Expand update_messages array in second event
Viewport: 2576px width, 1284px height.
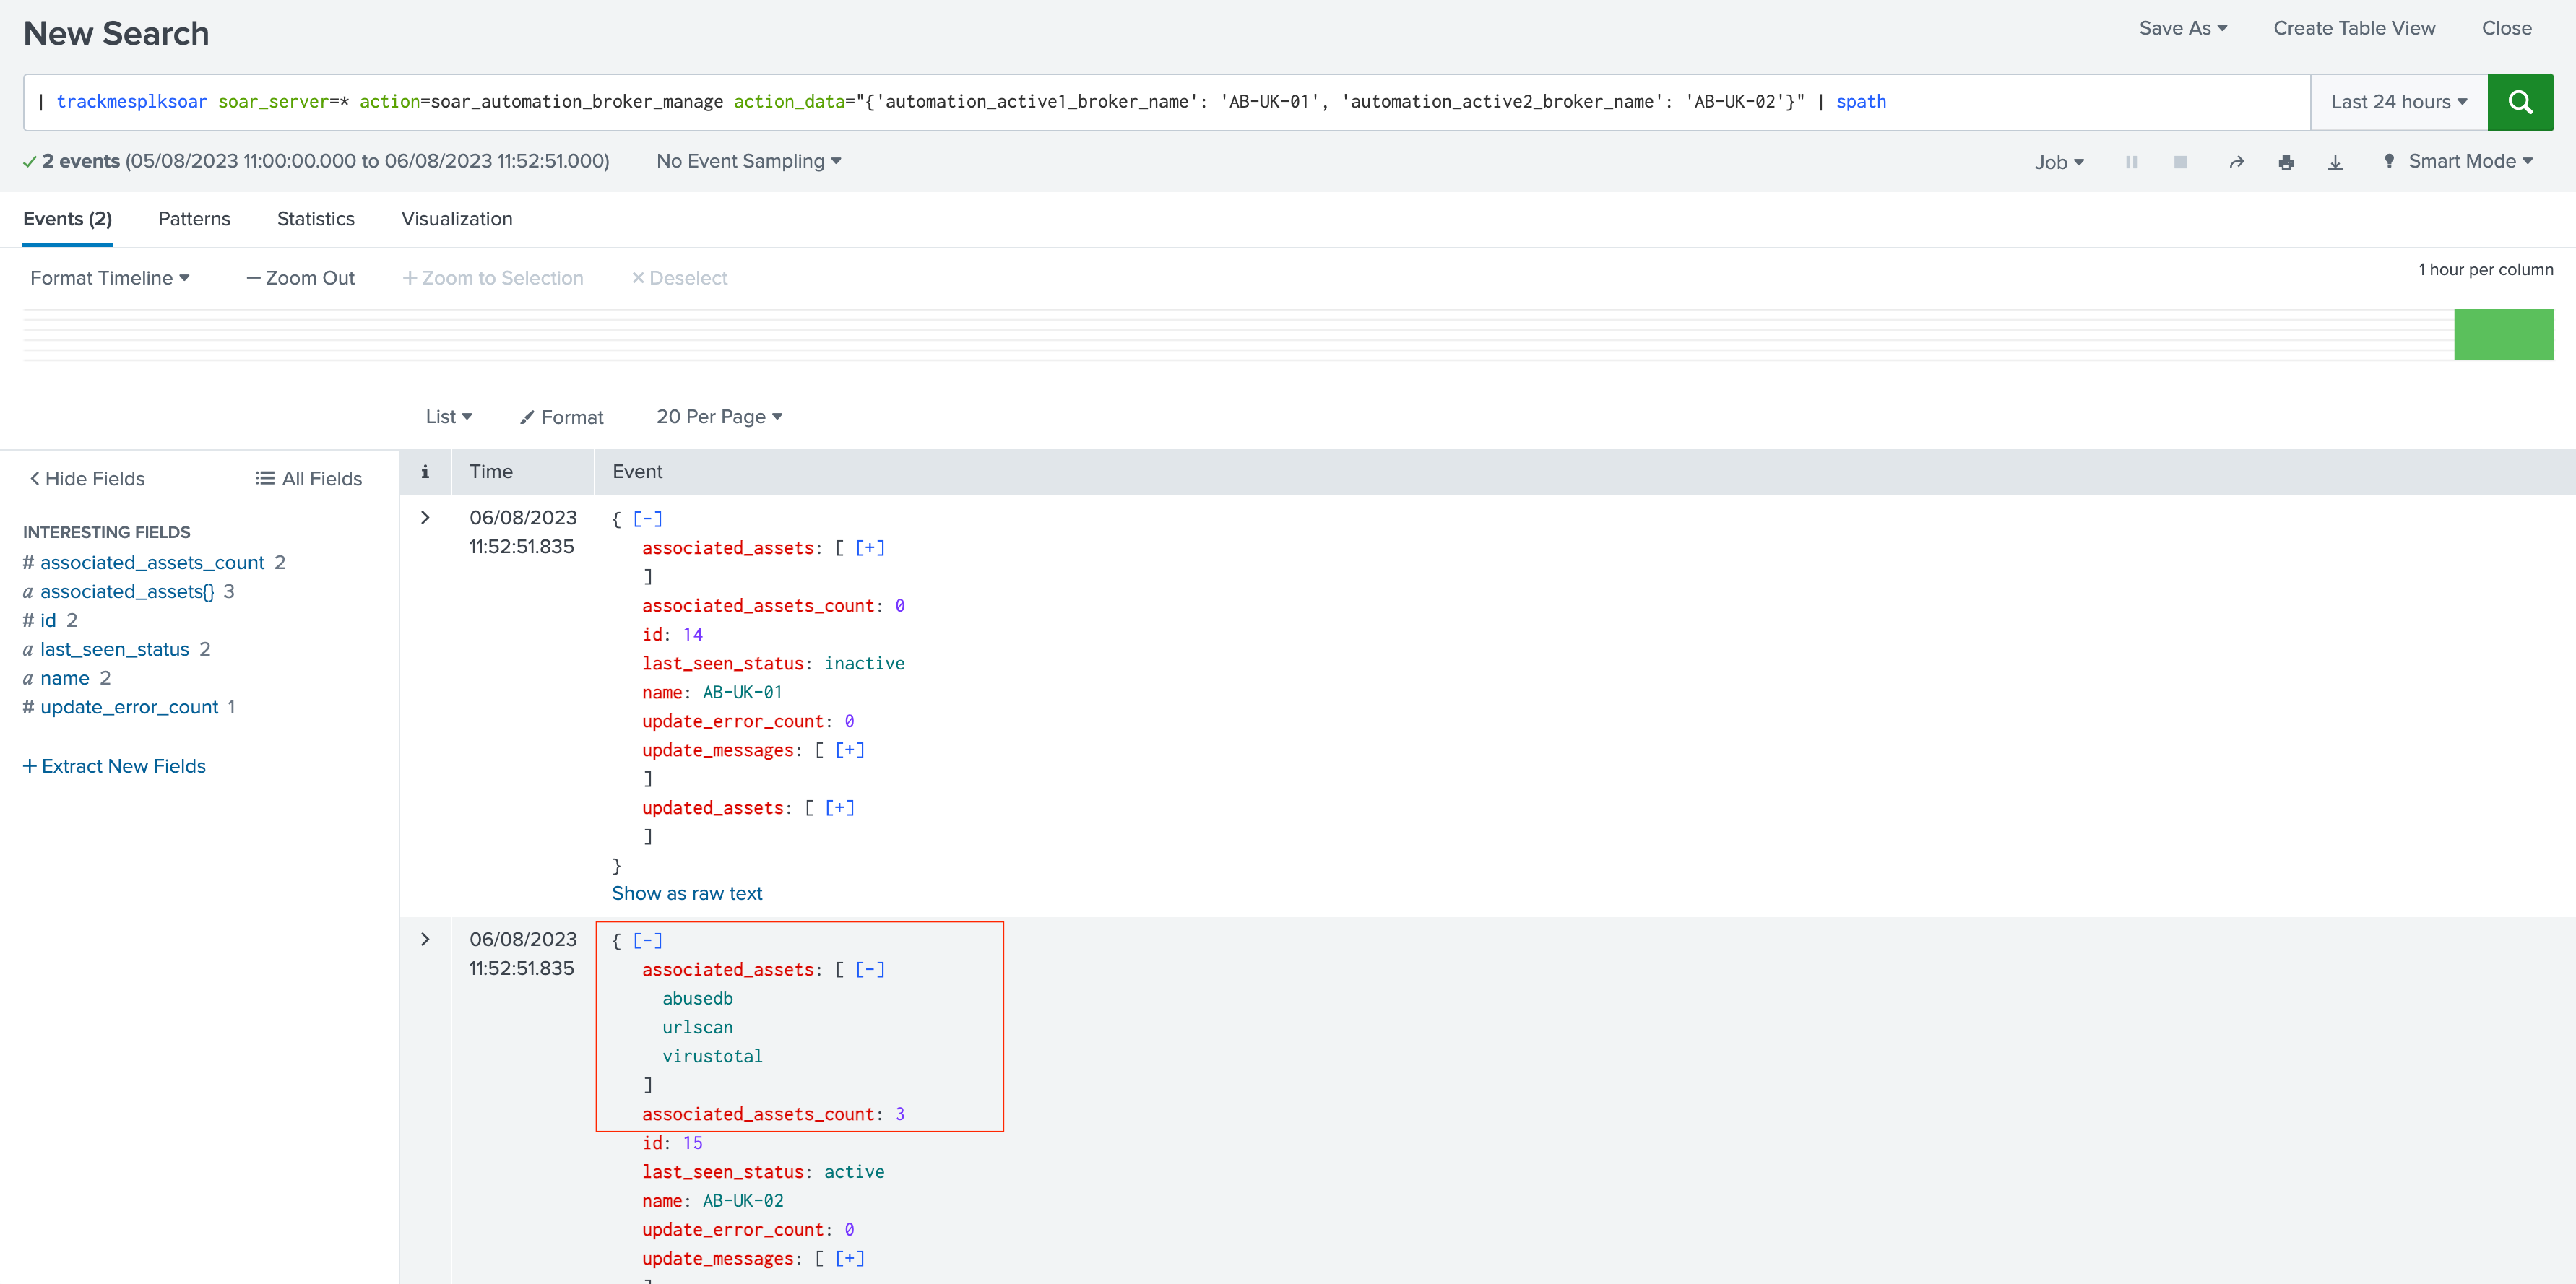tap(850, 1259)
